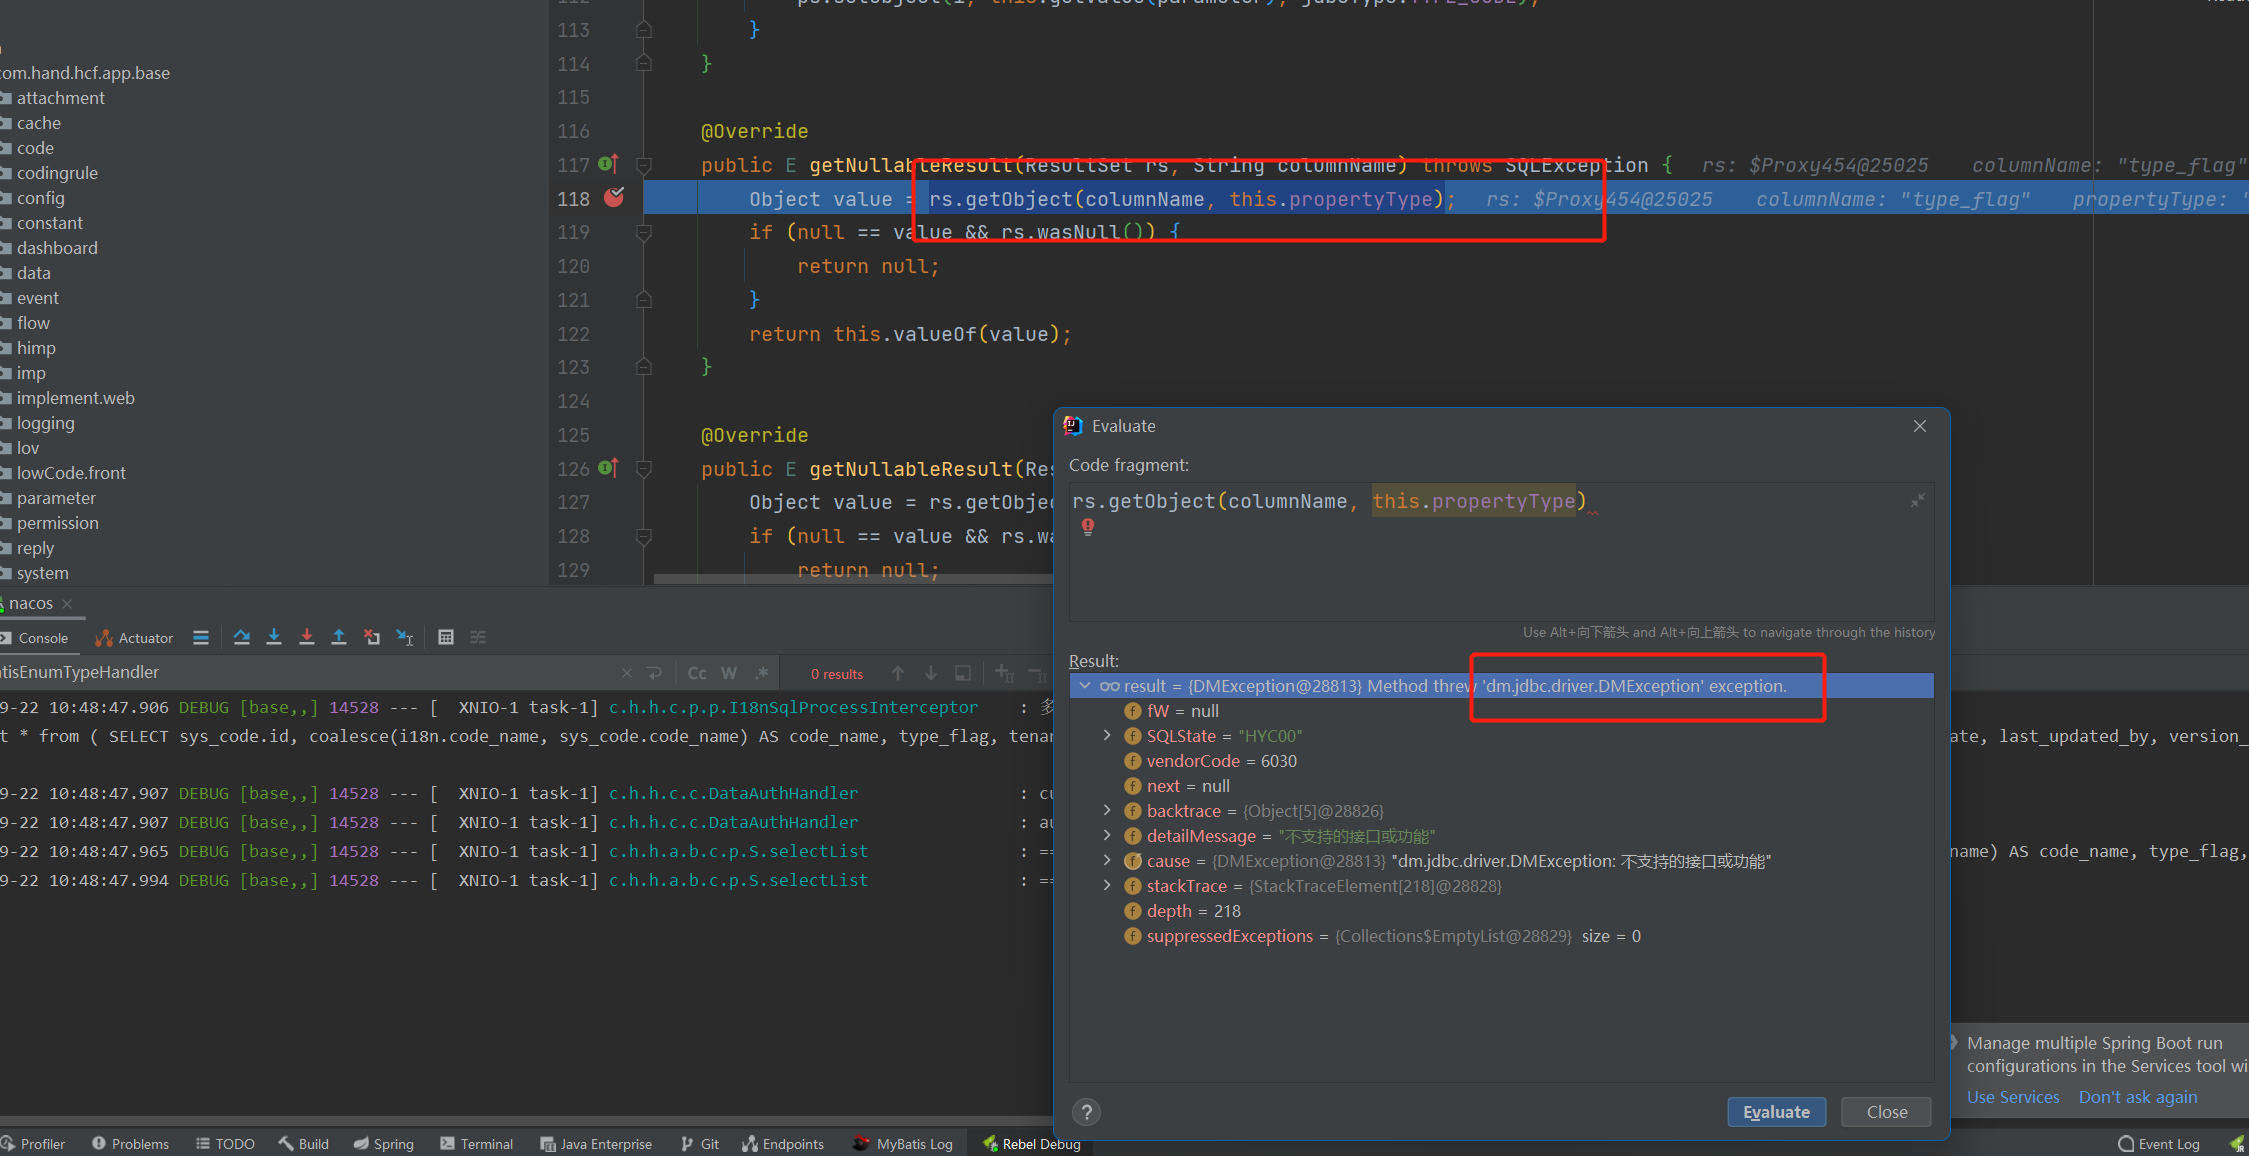Click the Run to Cursor icon
This screenshot has height=1156, width=2249.
pyautogui.click(x=405, y=637)
